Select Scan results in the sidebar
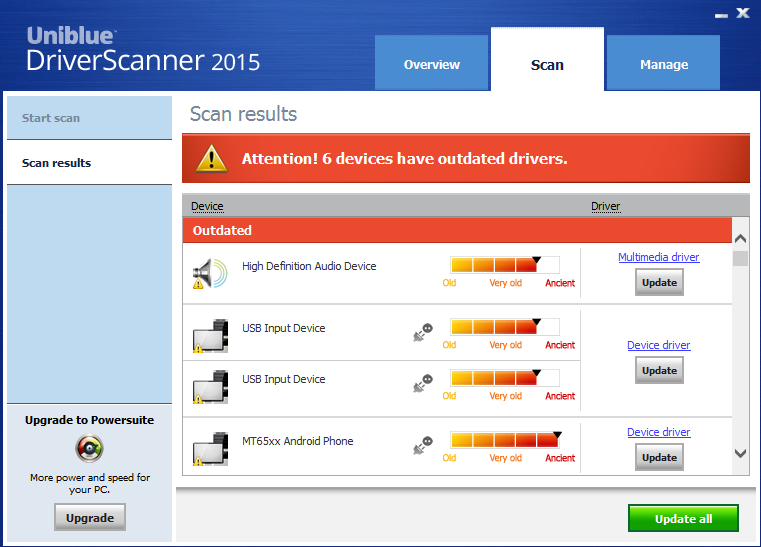This screenshot has height=547, width=761. pyautogui.click(x=89, y=163)
